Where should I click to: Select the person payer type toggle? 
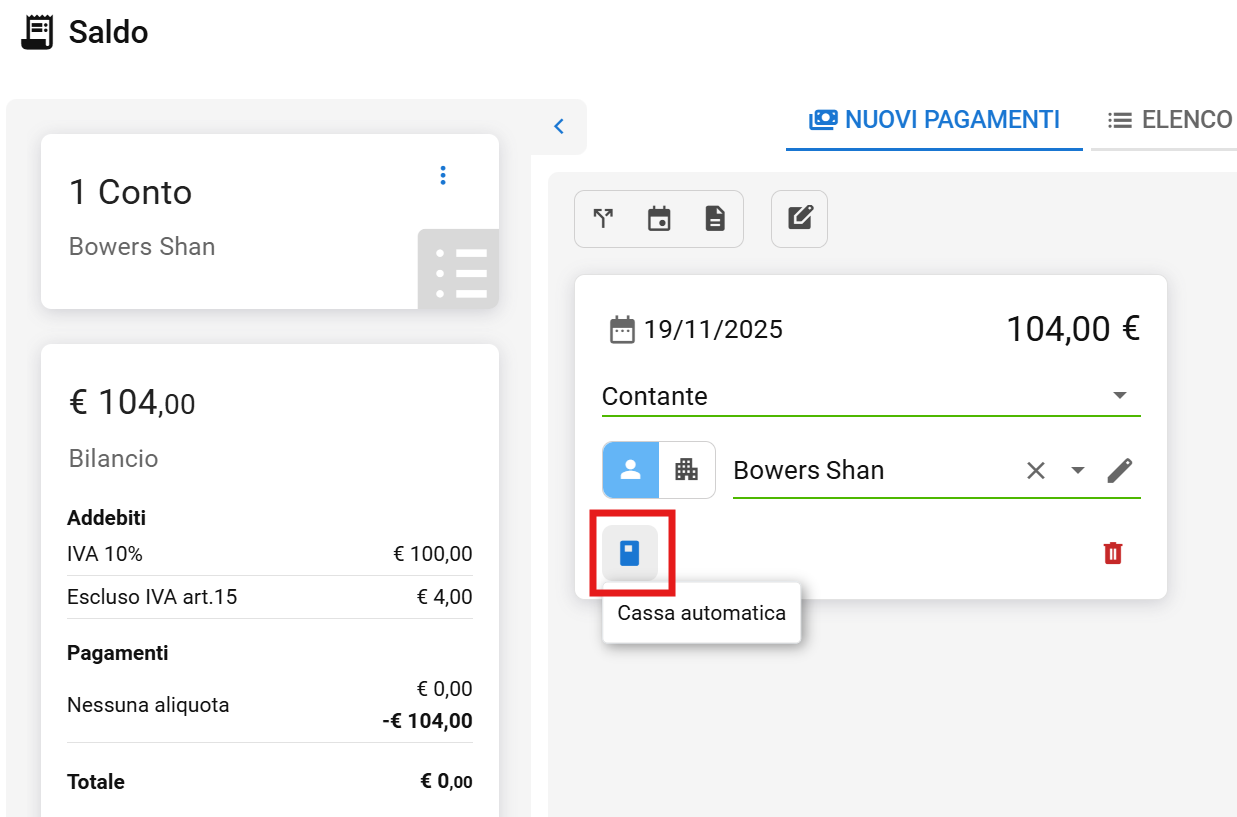631,470
